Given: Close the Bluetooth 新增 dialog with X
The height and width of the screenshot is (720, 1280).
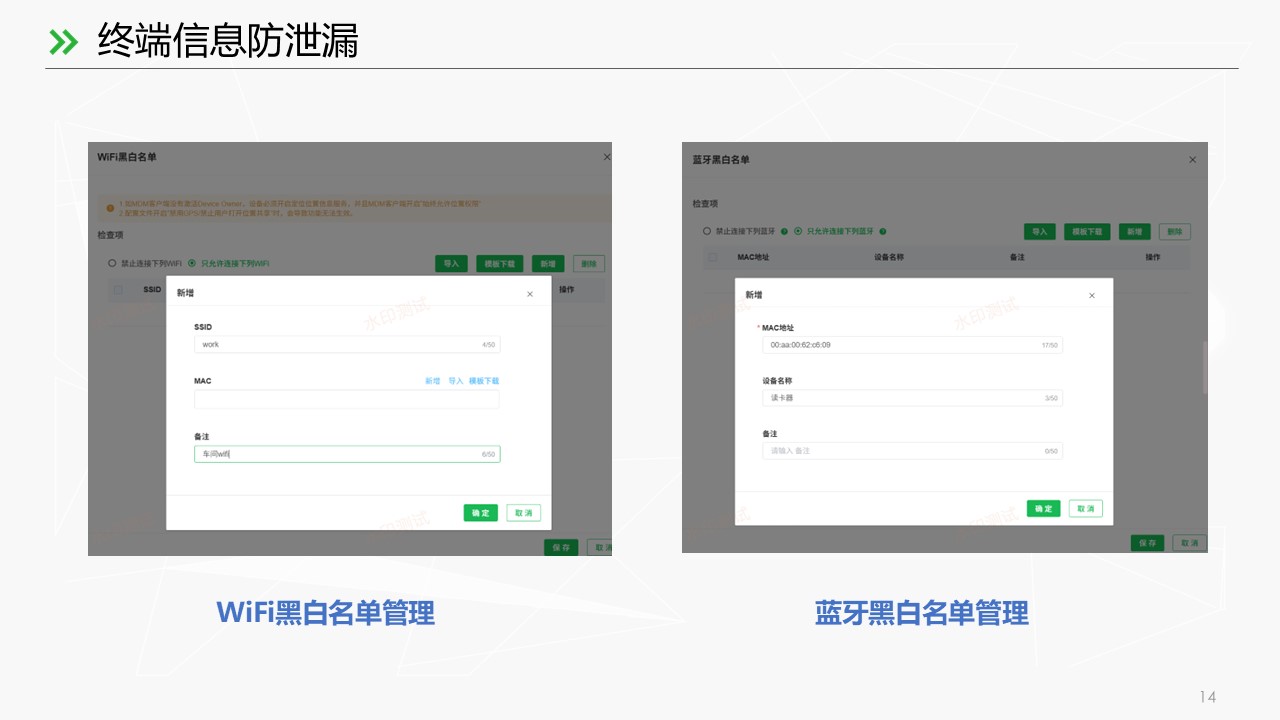Looking at the screenshot, I should coord(1092,295).
